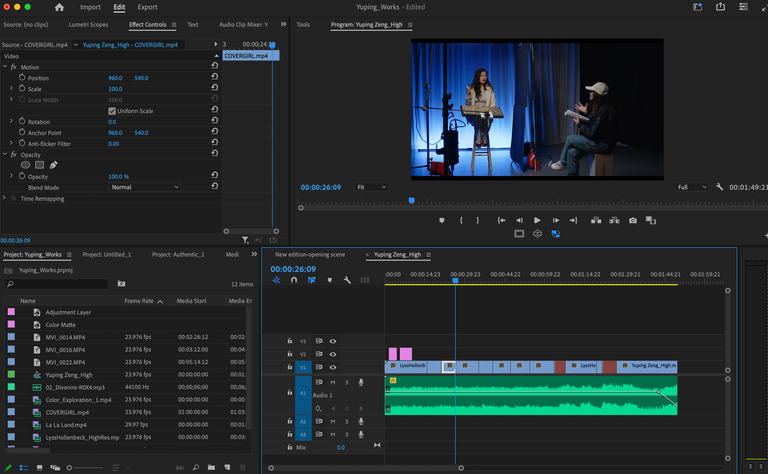This screenshot has width=768, height=474.
Task: Open the Export workspace tab
Action: [147, 7]
